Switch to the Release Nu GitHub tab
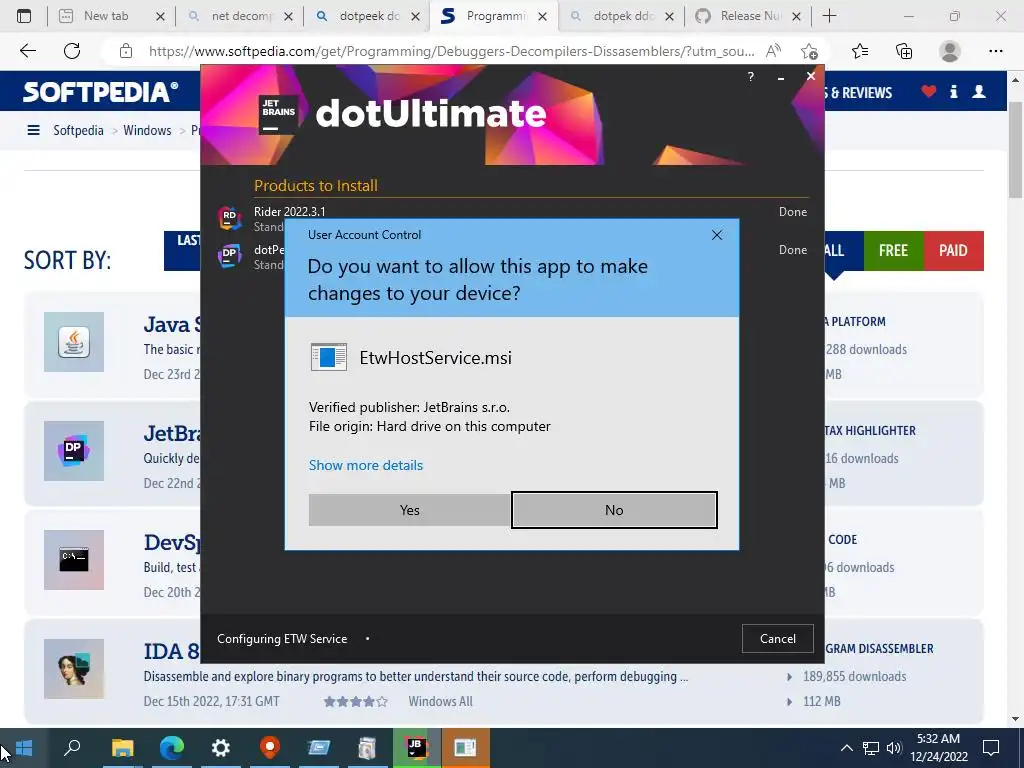Viewport: 1024px width, 768px height. click(x=749, y=16)
